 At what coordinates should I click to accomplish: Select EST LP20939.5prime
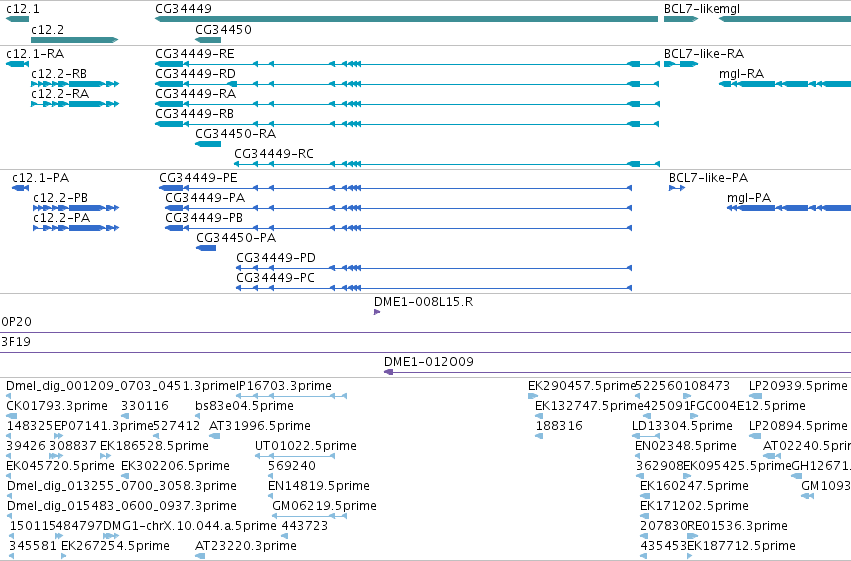pyautogui.click(x=755, y=396)
